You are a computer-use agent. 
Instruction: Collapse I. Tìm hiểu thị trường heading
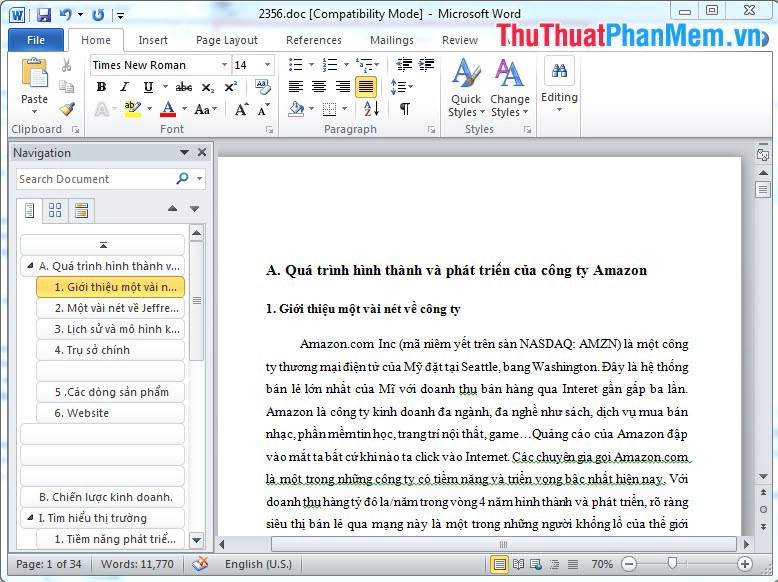(30, 518)
